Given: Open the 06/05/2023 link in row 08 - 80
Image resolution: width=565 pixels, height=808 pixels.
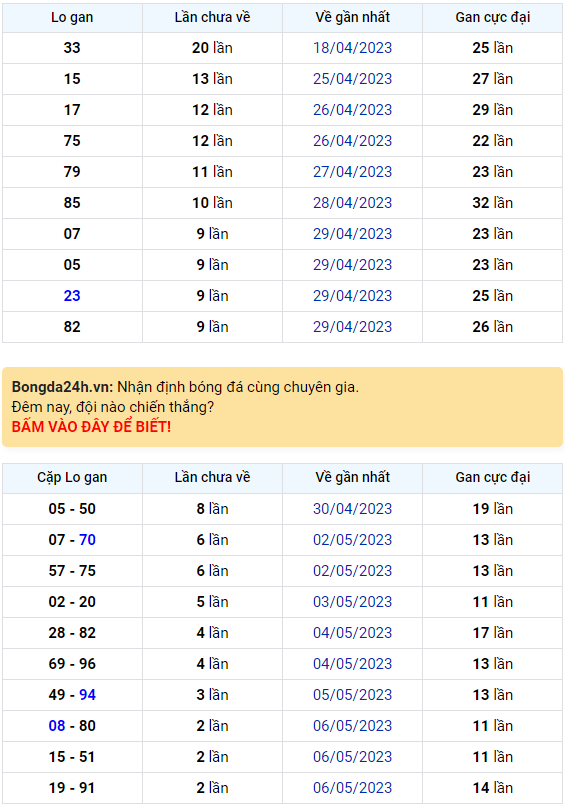Looking at the screenshot, I should [352, 726].
